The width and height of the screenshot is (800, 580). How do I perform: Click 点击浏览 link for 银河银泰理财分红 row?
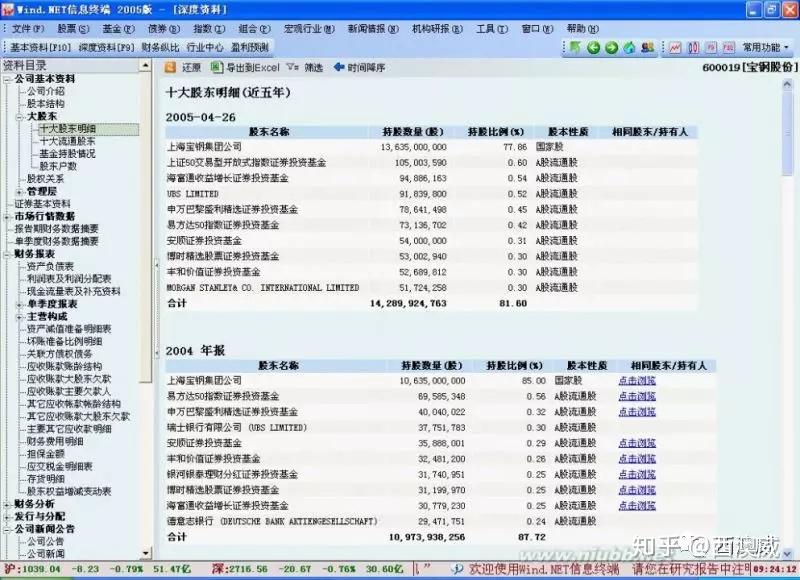point(637,474)
